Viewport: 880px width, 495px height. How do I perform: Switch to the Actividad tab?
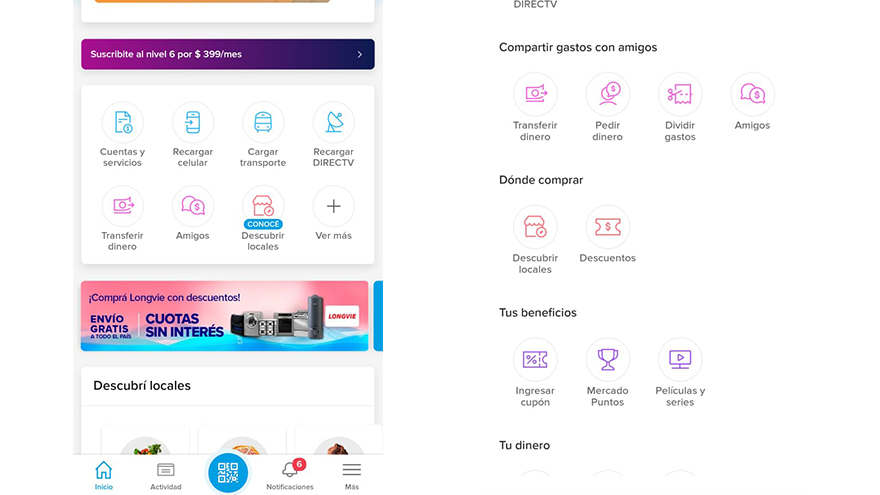166,475
